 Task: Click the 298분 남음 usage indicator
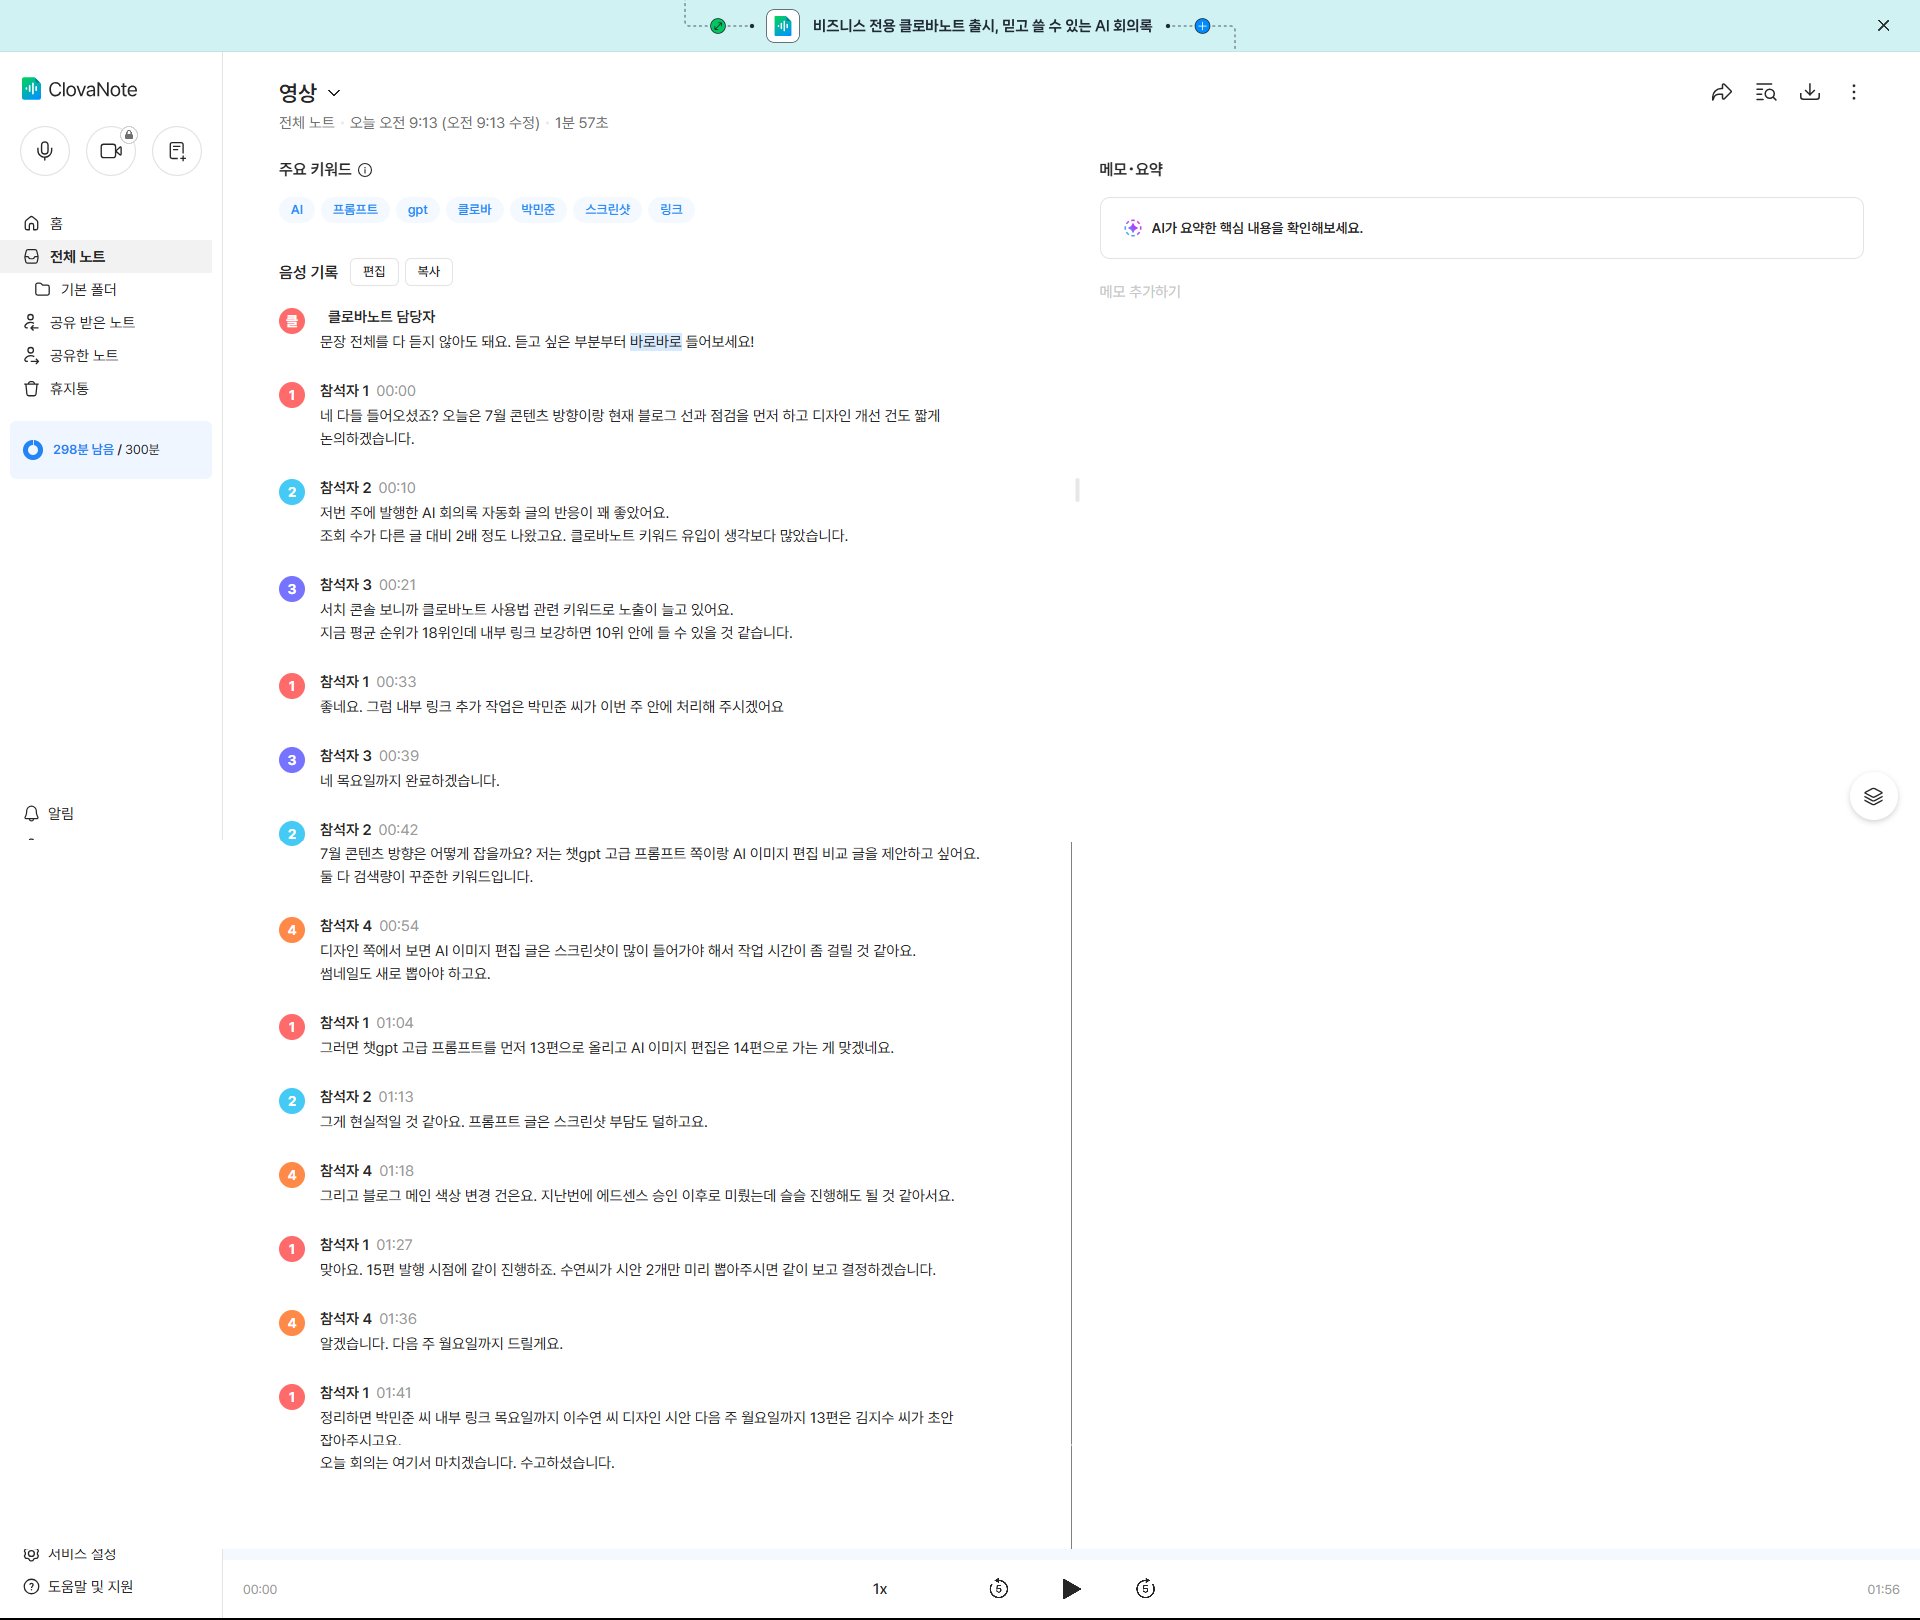coord(111,450)
